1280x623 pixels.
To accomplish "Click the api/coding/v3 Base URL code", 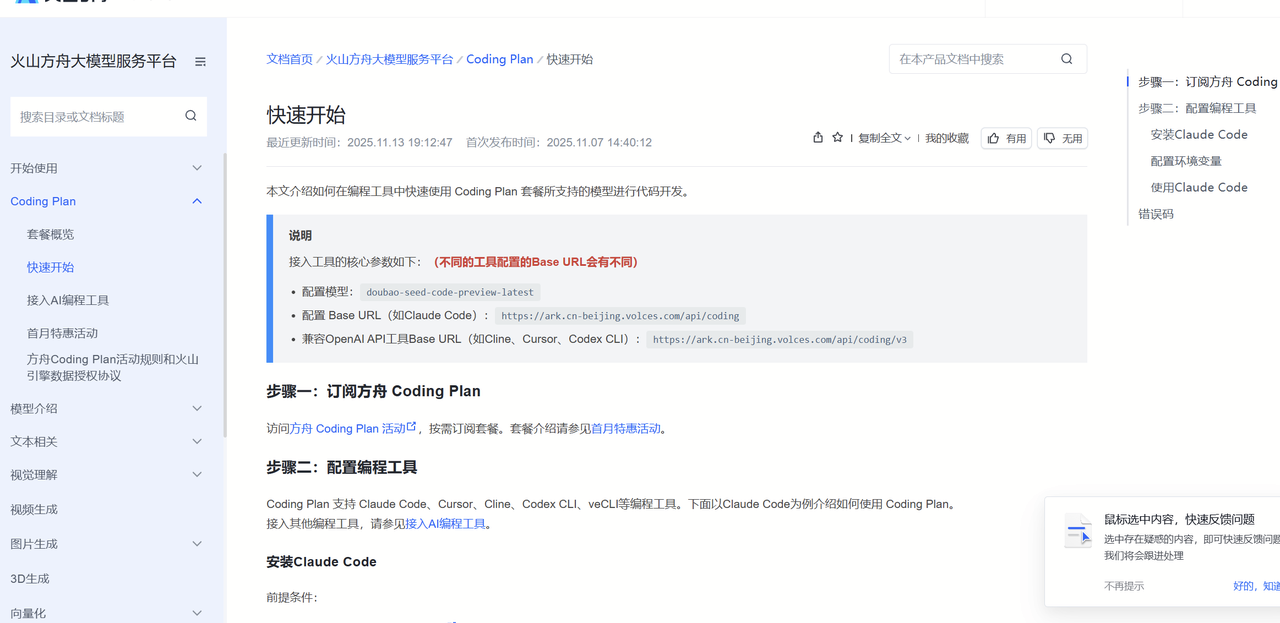I will pyautogui.click(x=780, y=339).
